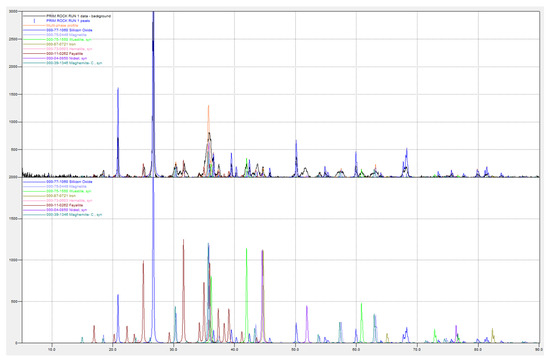Click the Silicon Oxide entry in upper legend
550x363 pixels.
pyautogui.click(x=69, y=30)
